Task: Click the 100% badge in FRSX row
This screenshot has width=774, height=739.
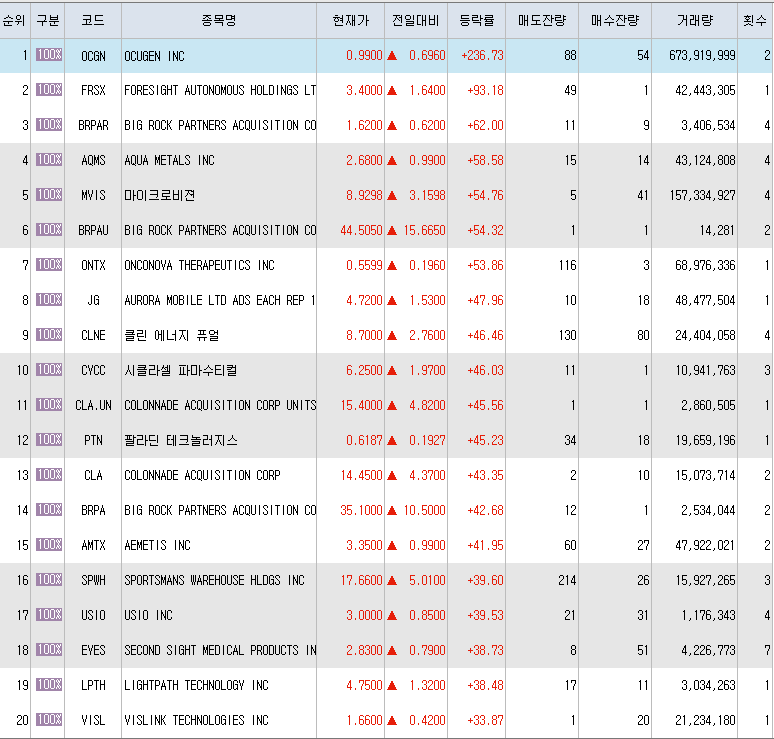Action: pyautogui.click(x=49, y=90)
